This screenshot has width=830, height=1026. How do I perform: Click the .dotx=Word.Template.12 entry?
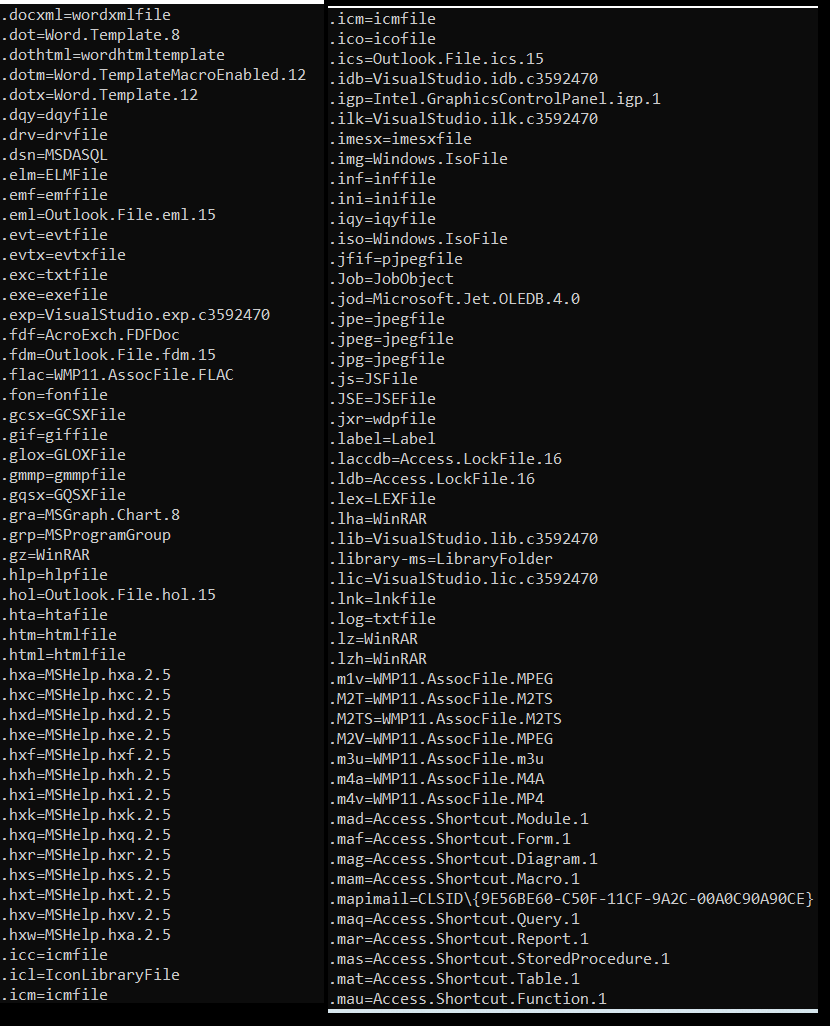99,95
